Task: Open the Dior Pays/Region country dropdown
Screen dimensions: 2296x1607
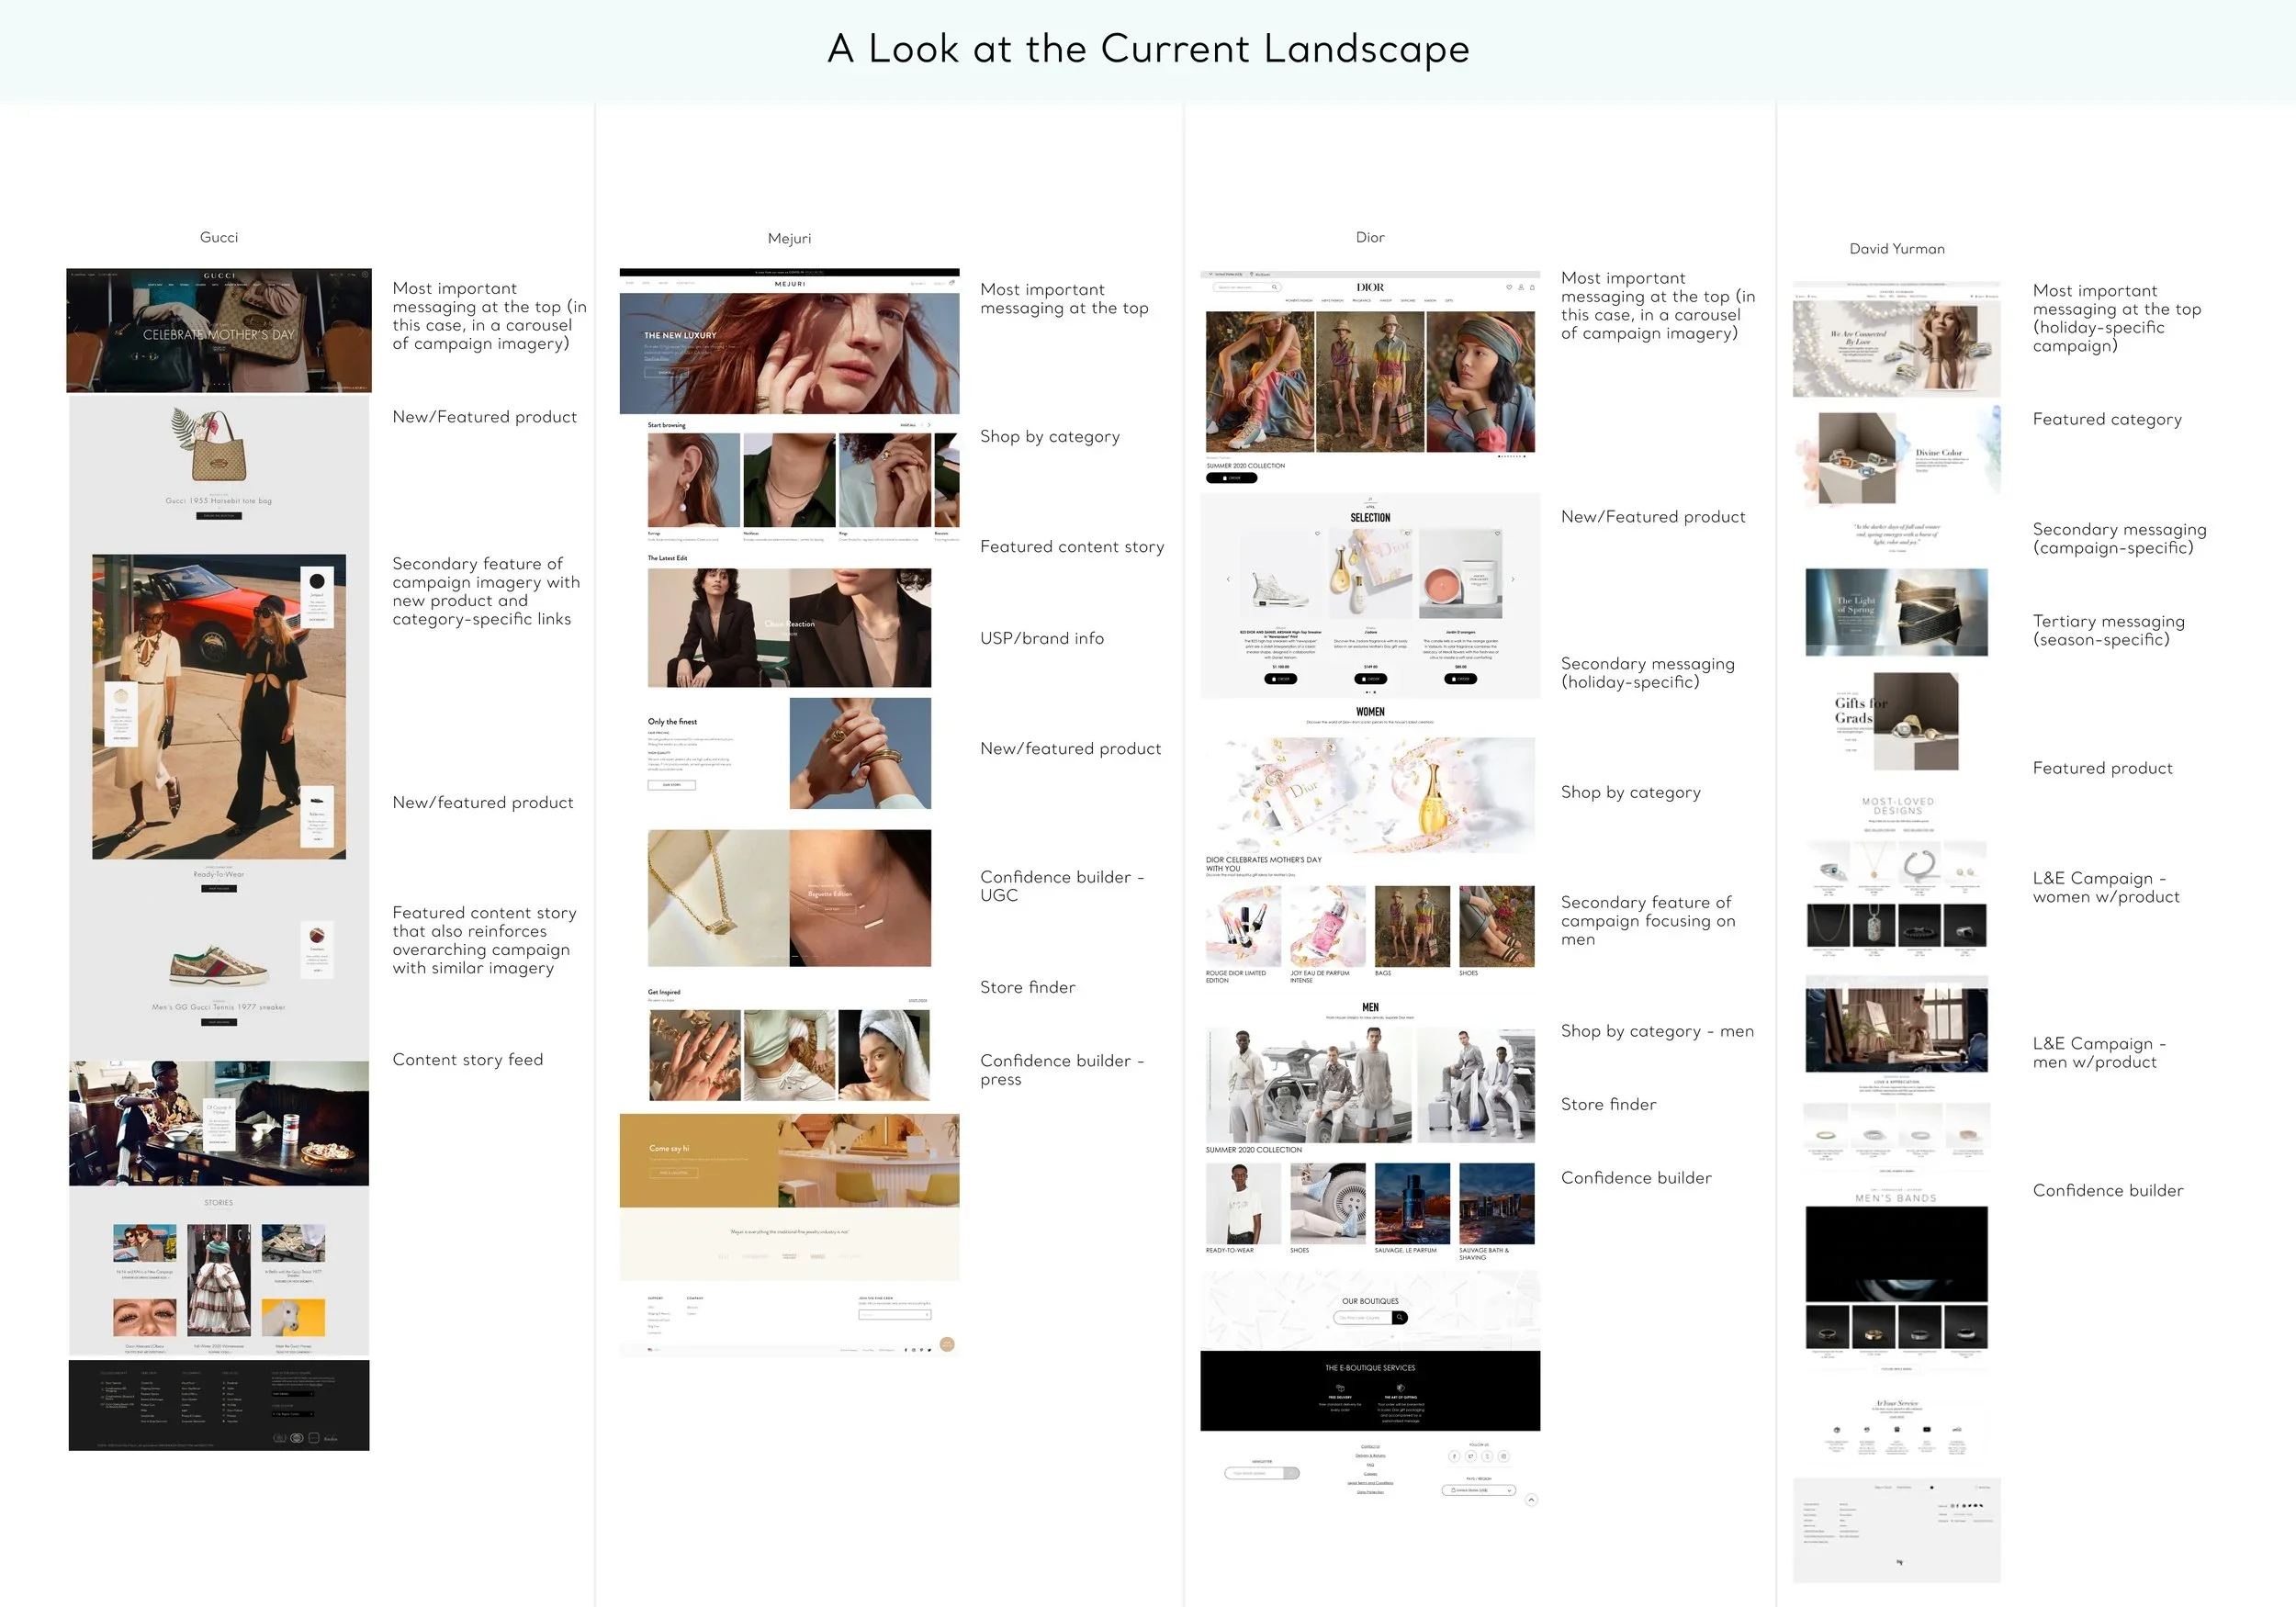Action: [x=1479, y=1490]
